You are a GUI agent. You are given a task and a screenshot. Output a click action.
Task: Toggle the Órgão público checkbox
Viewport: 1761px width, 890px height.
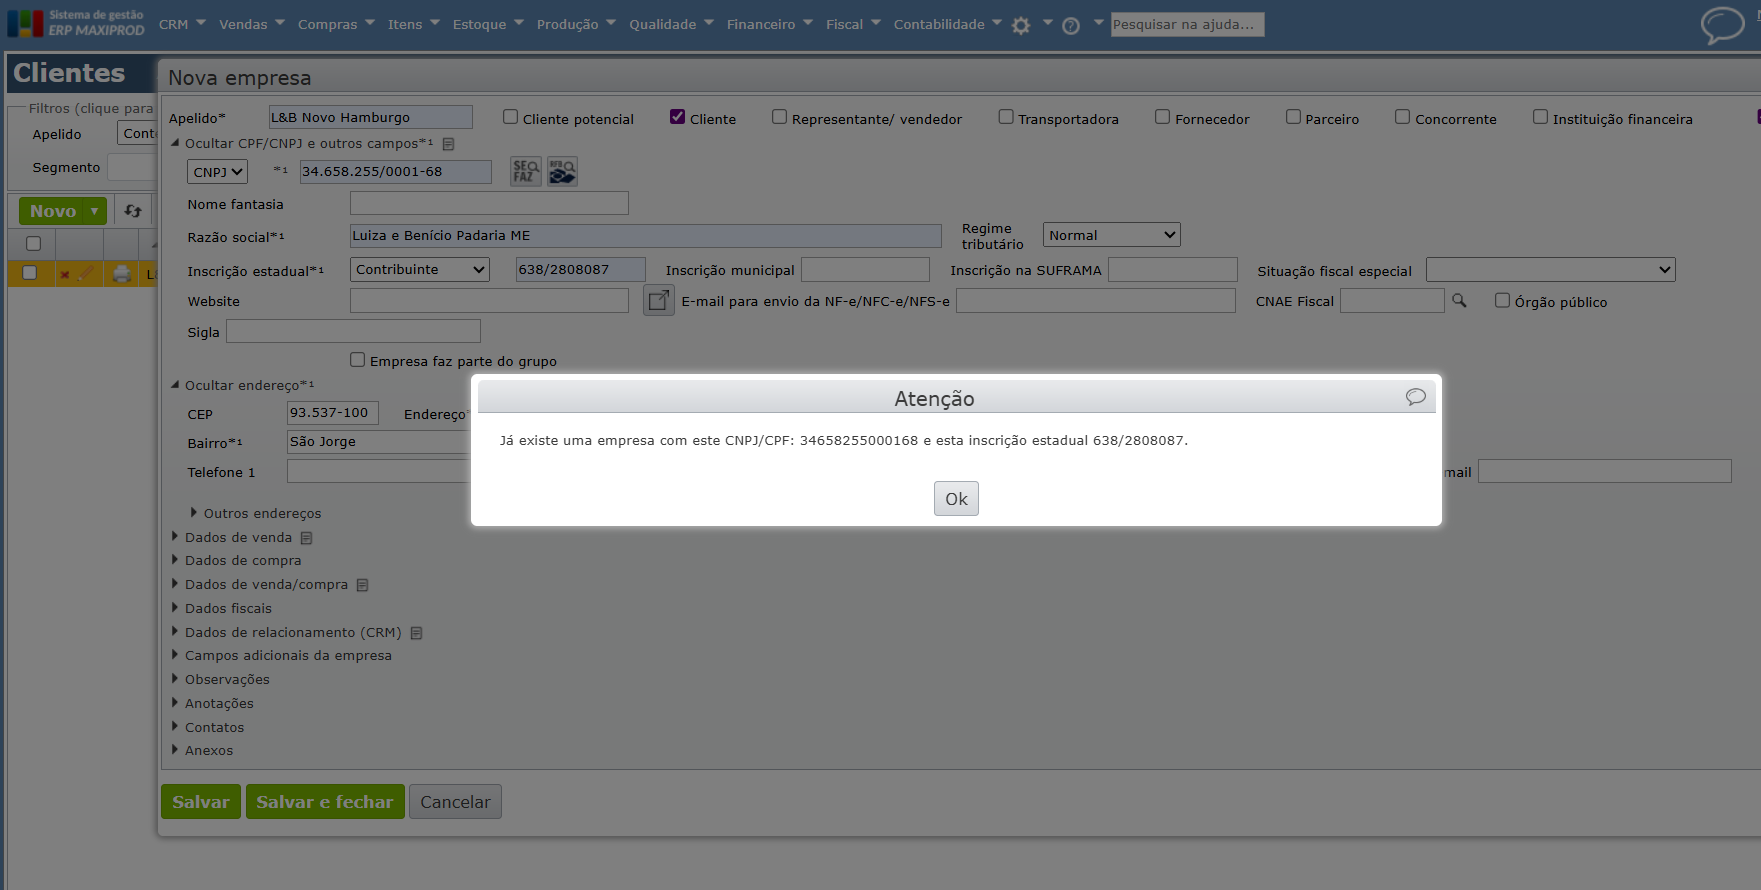pyautogui.click(x=1503, y=300)
